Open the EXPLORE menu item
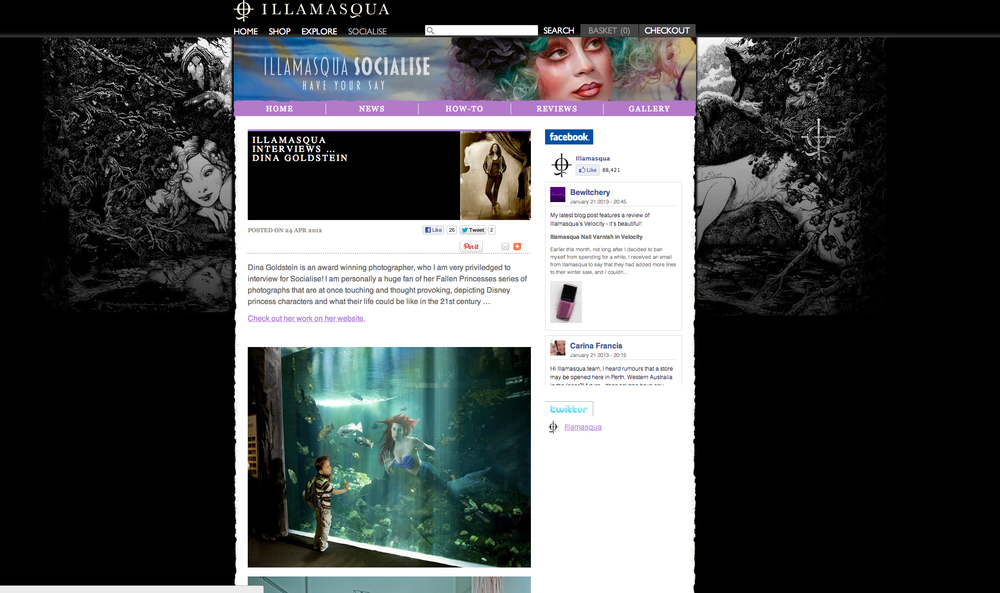Image resolution: width=1000 pixels, height=593 pixels. pyautogui.click(x=319, y=31)
